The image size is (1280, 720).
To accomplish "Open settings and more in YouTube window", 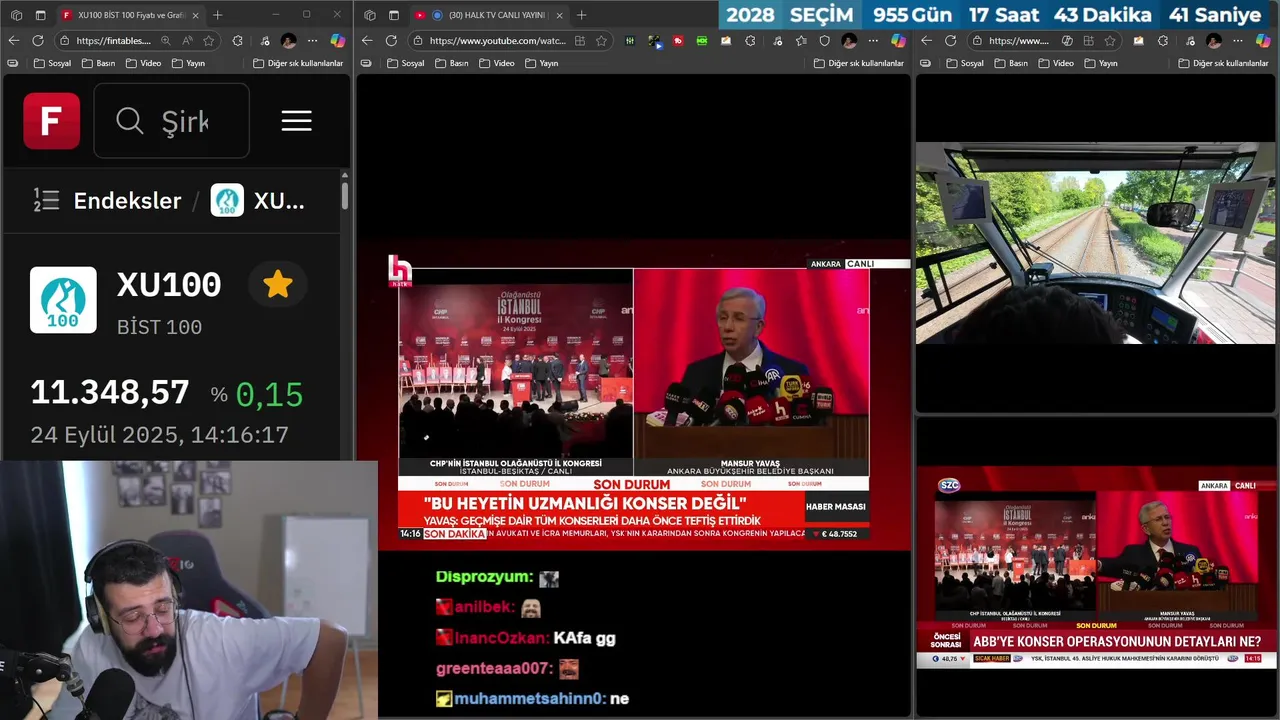I will pos(874,40).
